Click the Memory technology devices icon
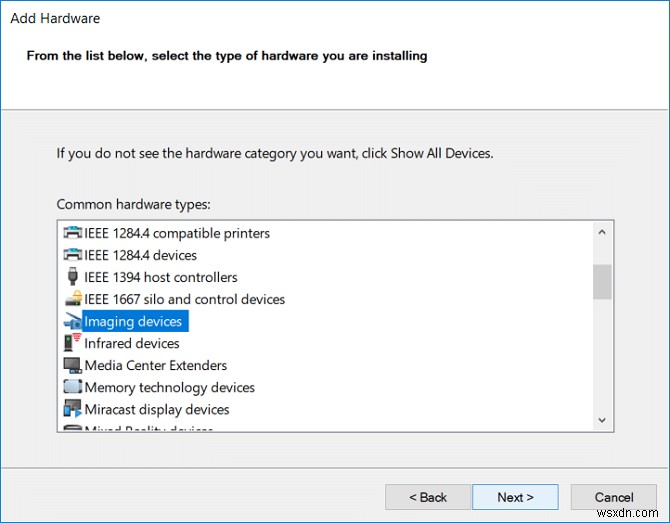The width and height of the screenshot is (670, 523). pyautogui.click(x=72, y=387)
